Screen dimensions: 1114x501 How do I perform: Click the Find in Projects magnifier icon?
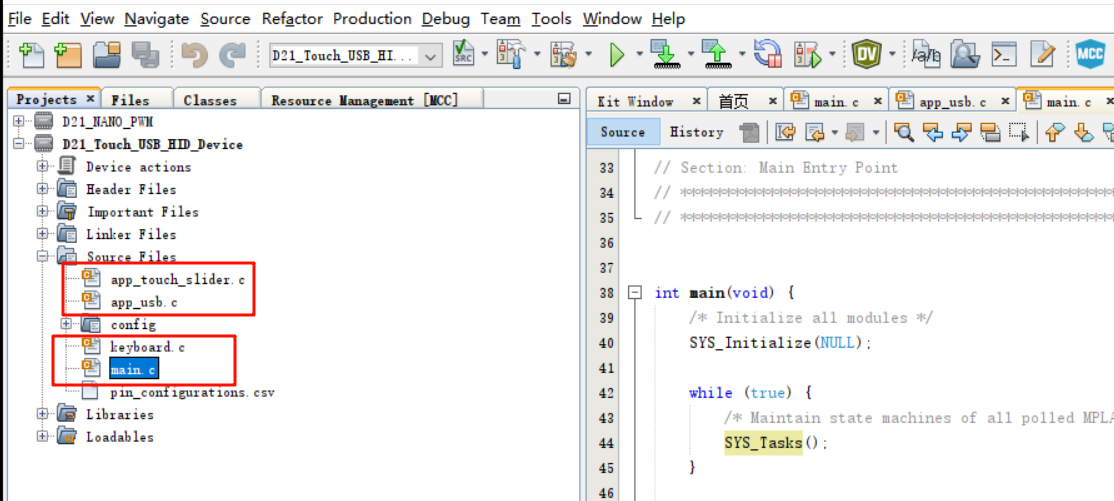[x=965, y=55]
